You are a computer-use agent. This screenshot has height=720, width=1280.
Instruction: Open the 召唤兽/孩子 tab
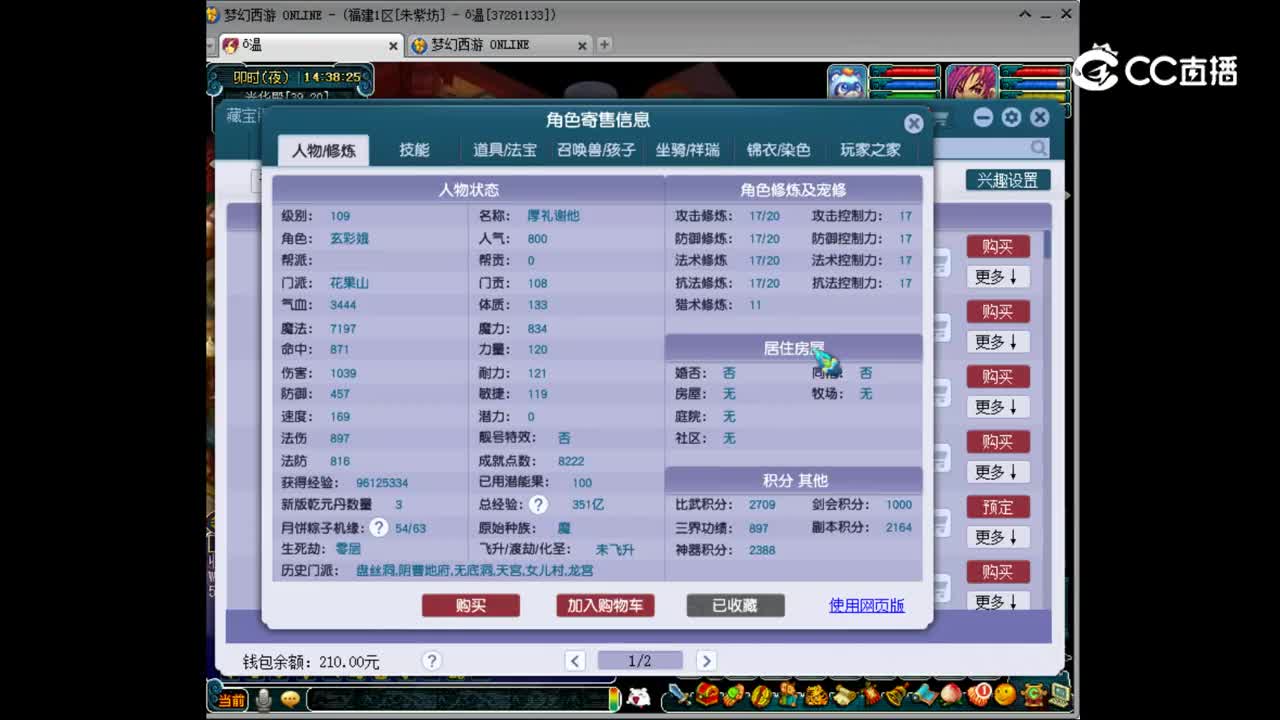point(596,150)
